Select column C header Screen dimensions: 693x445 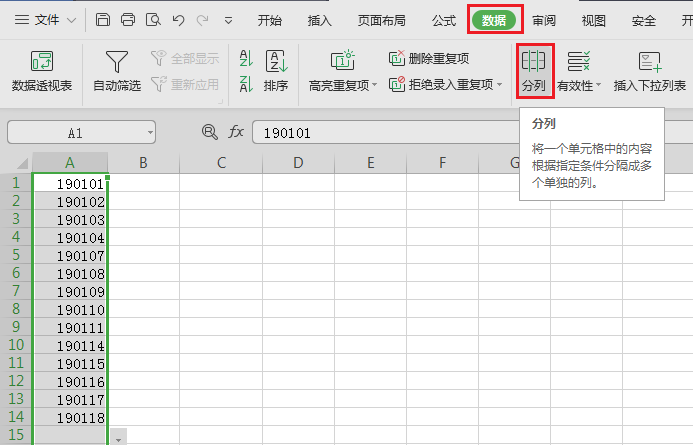pos(221,163)
